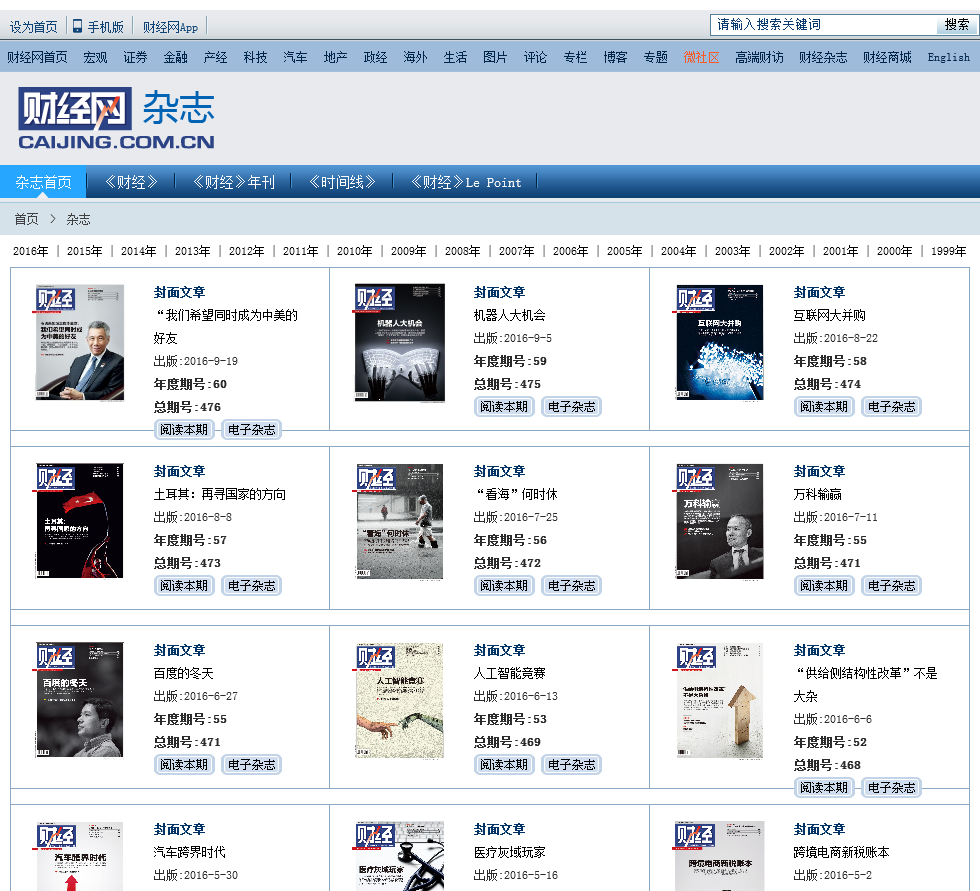
Task: Filter issues by 1999年
Action: click(948, 251)
